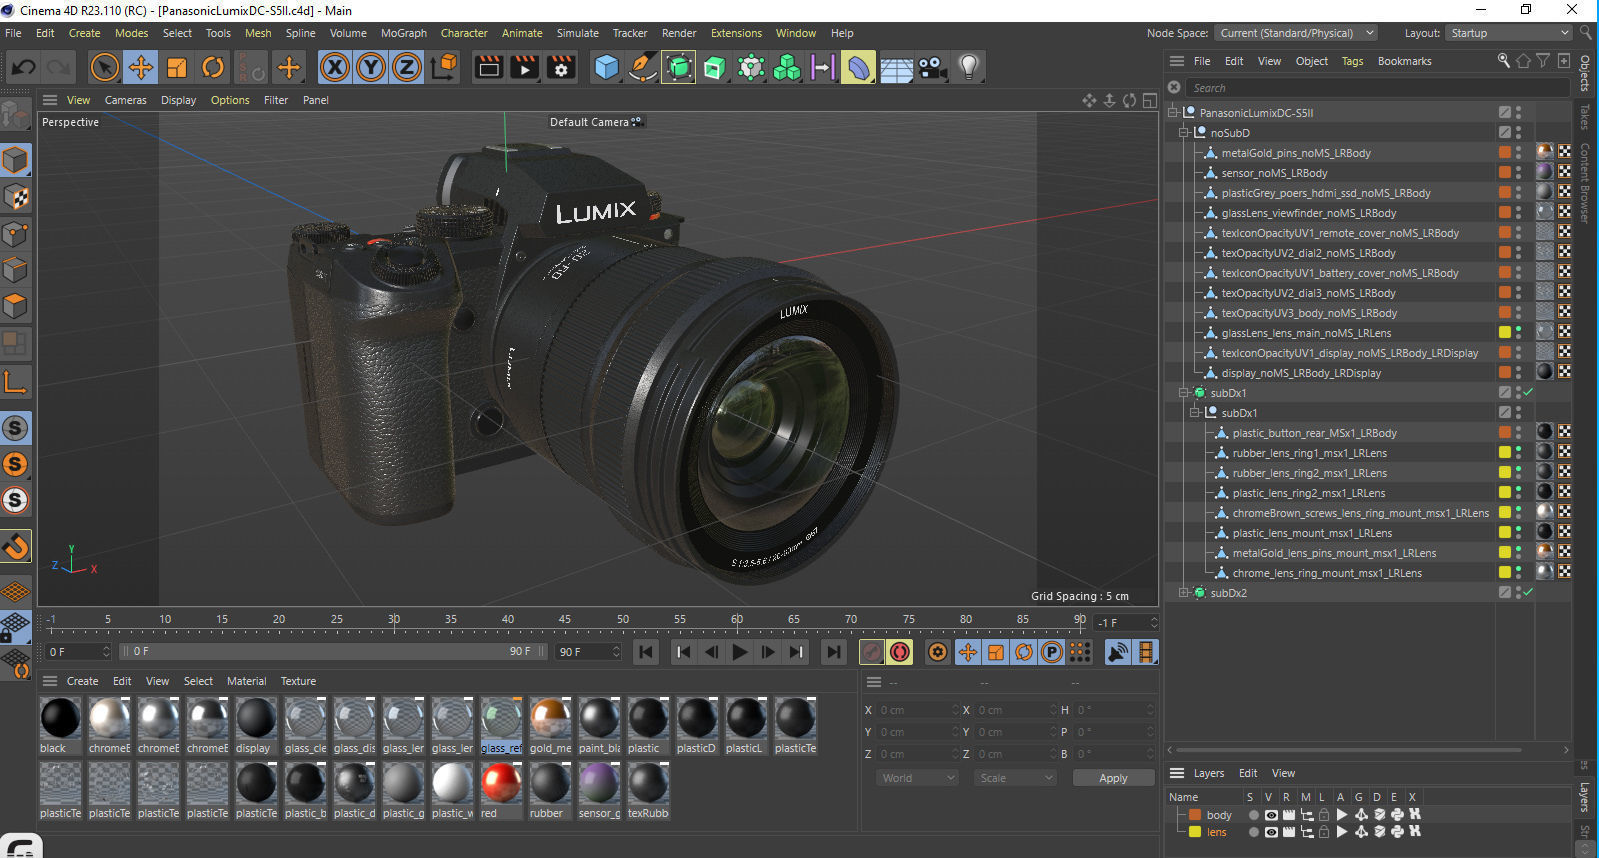Add a Light object
Image resolution: width=1599 pixels, height=858 pixels.
coord(968,67)
